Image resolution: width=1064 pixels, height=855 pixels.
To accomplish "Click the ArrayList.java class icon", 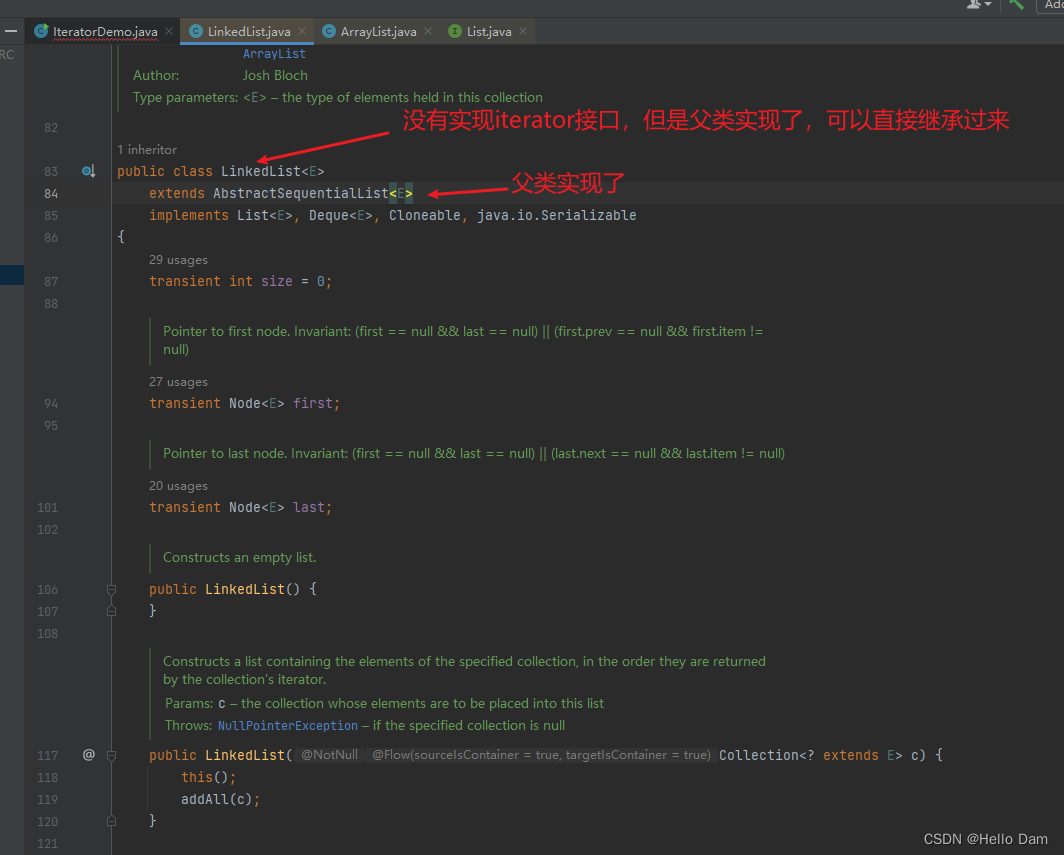I will click(x=328, y=31).
